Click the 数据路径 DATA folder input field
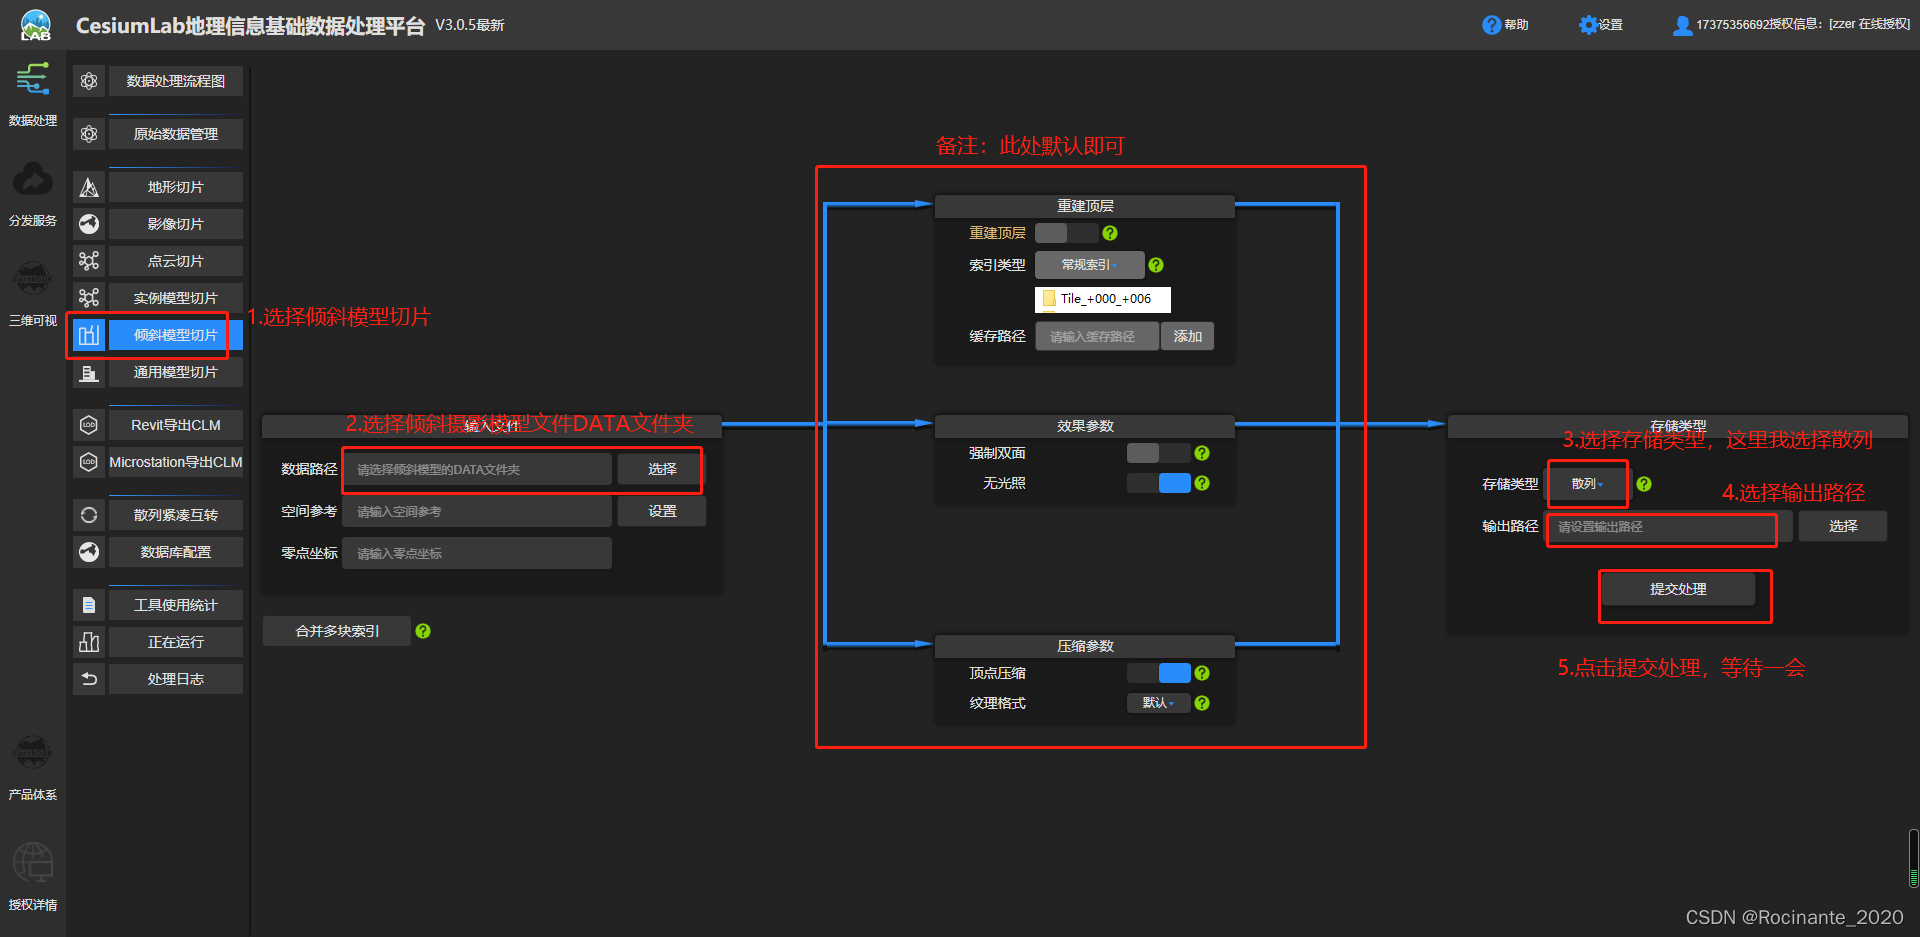This screenshot has width=1920, height=937. click(477, 469)
